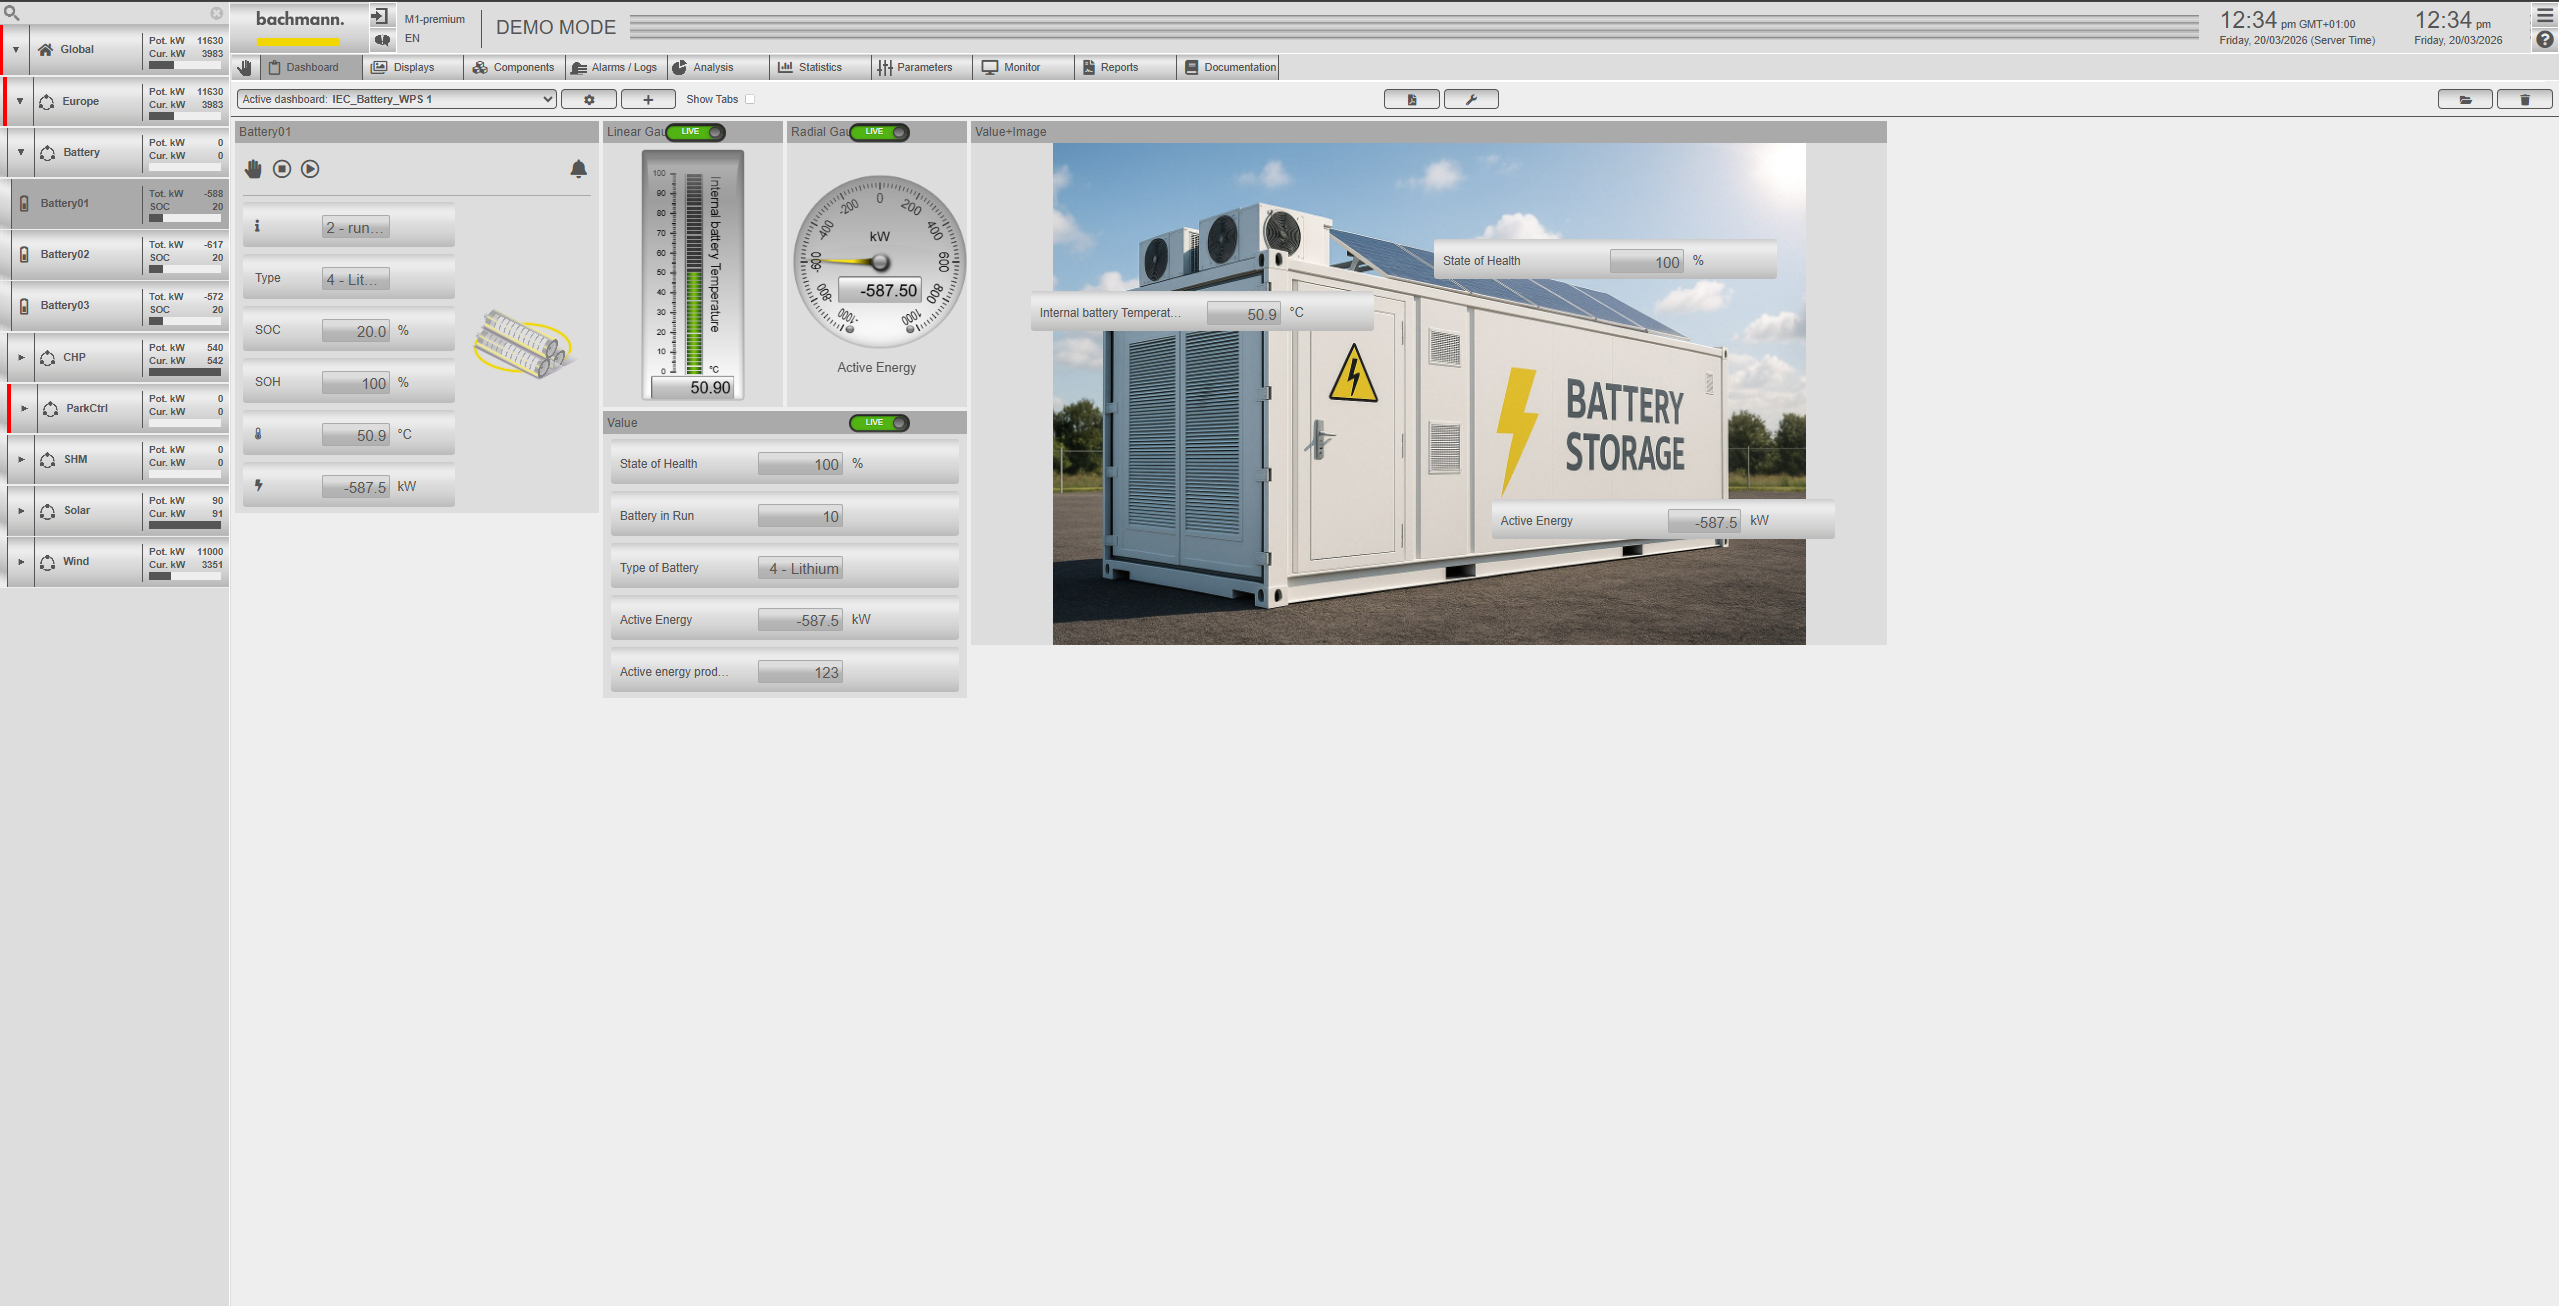The width and height of the screenshot is (2559, 1306).
Task: Enable the Show Tabs checkbox
Action: 750,99
